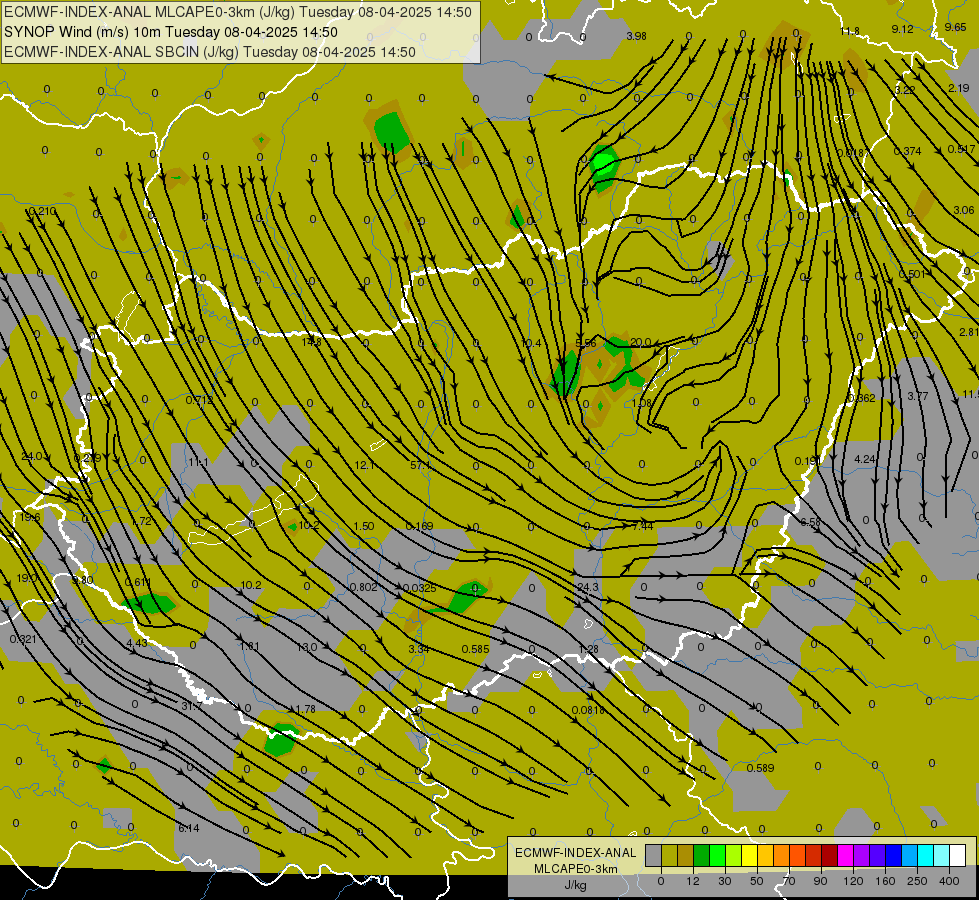This screenshot has height=900, width=979.
Task: Click the legend text ECMWF-INDEX-ANAL
Action: point(575,853)
